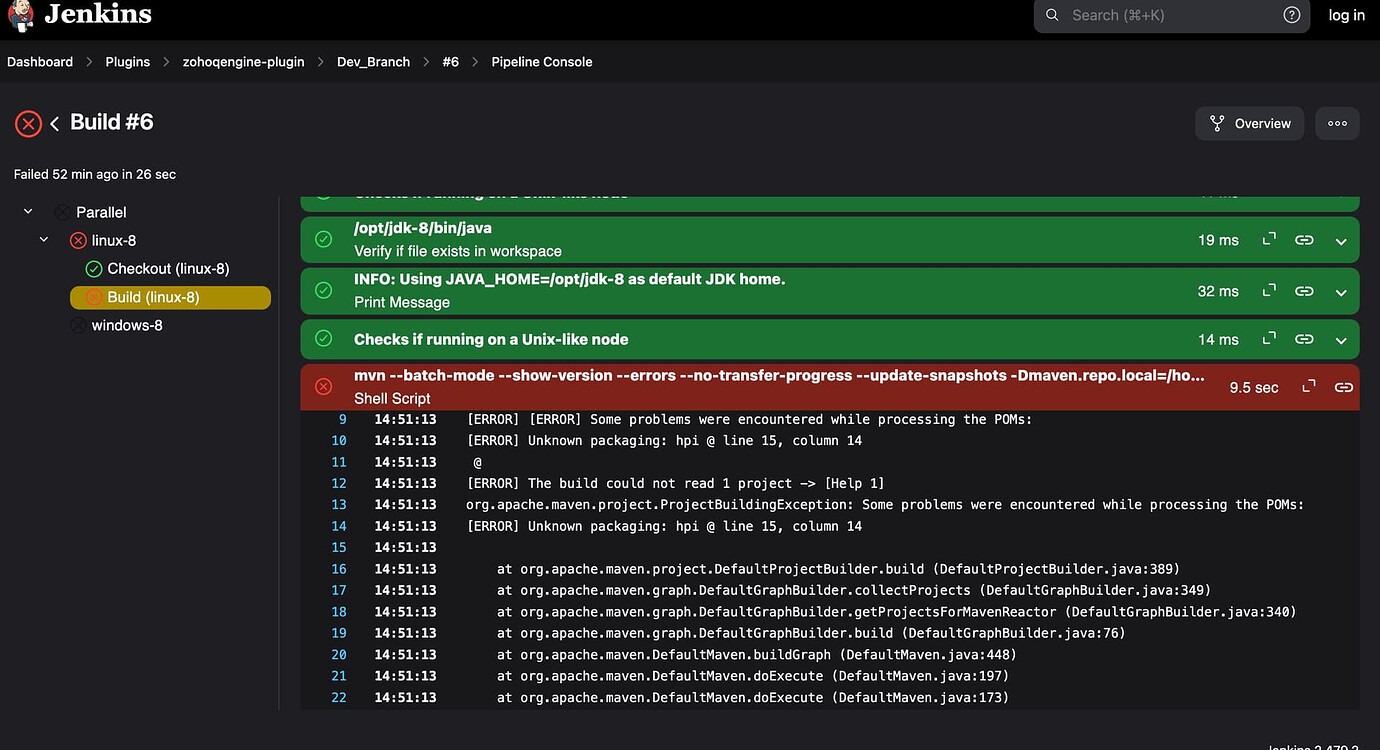Click the log in link
Screen dimensions: 1380x750
point(1346,15)
